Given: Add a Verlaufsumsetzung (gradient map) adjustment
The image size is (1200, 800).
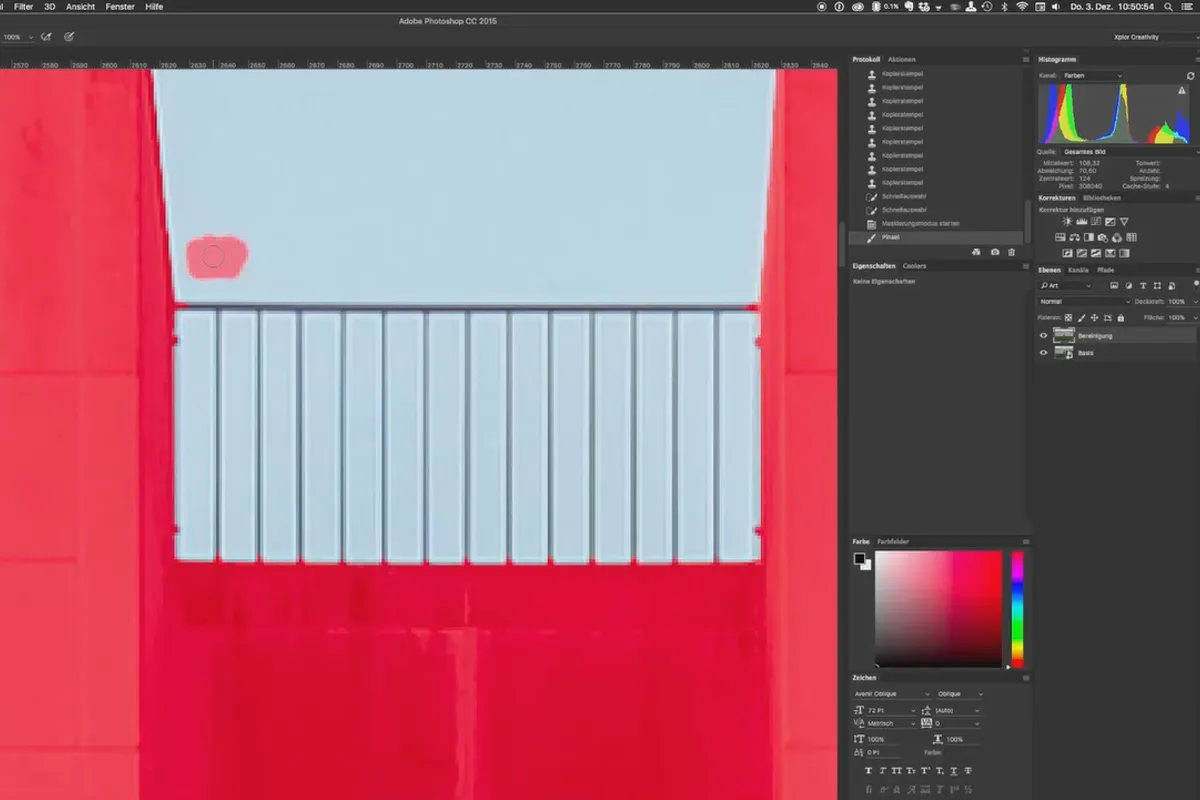Looking at the screenshot, I should click(1125, 253).
